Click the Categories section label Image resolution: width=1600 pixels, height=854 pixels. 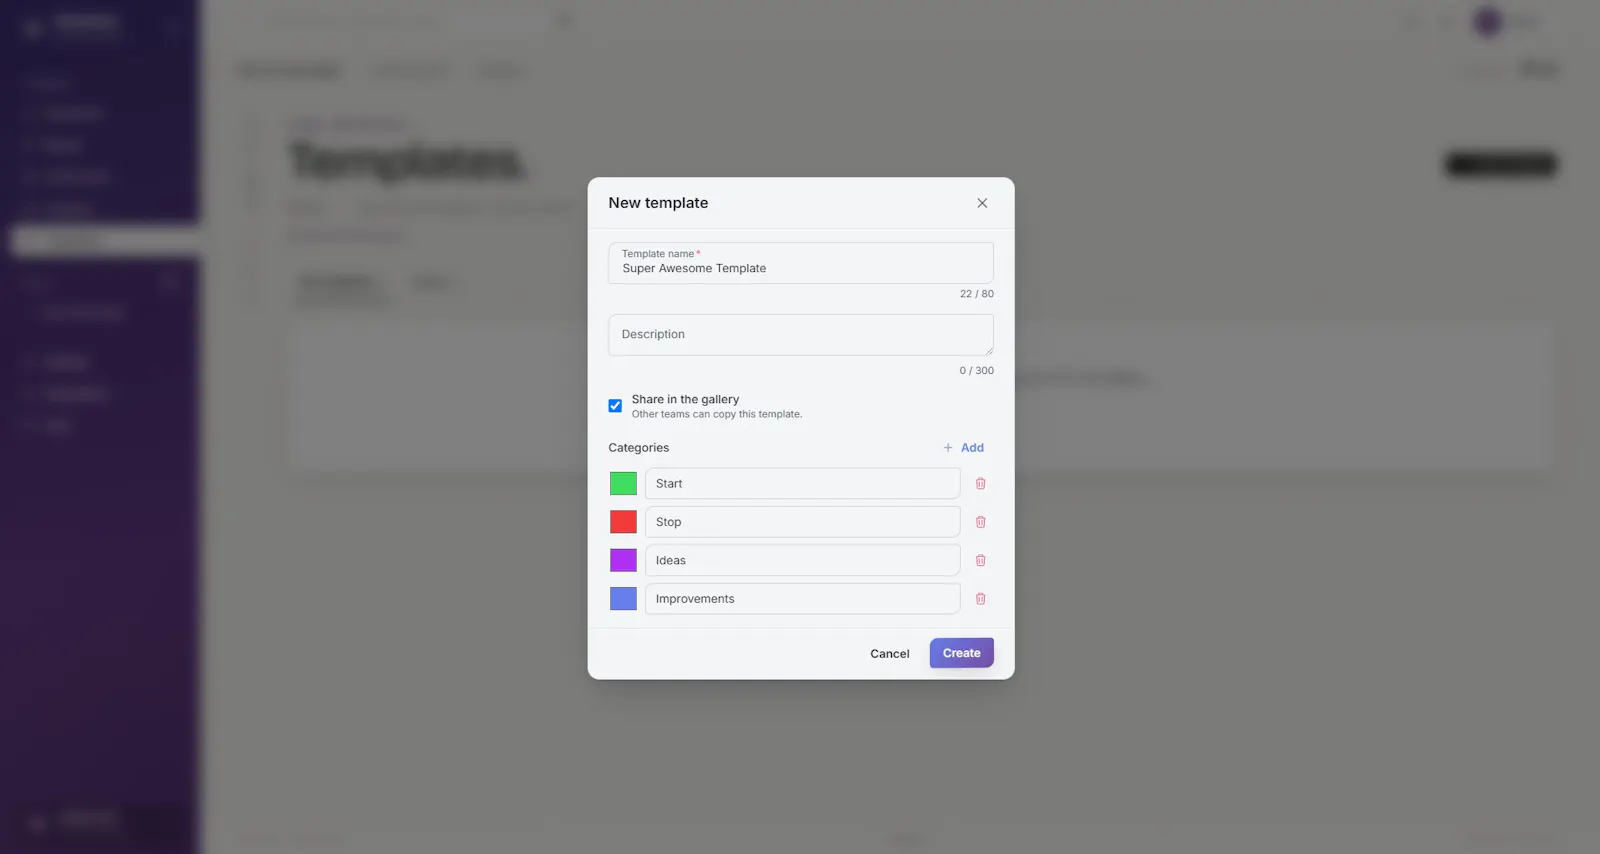638,448
